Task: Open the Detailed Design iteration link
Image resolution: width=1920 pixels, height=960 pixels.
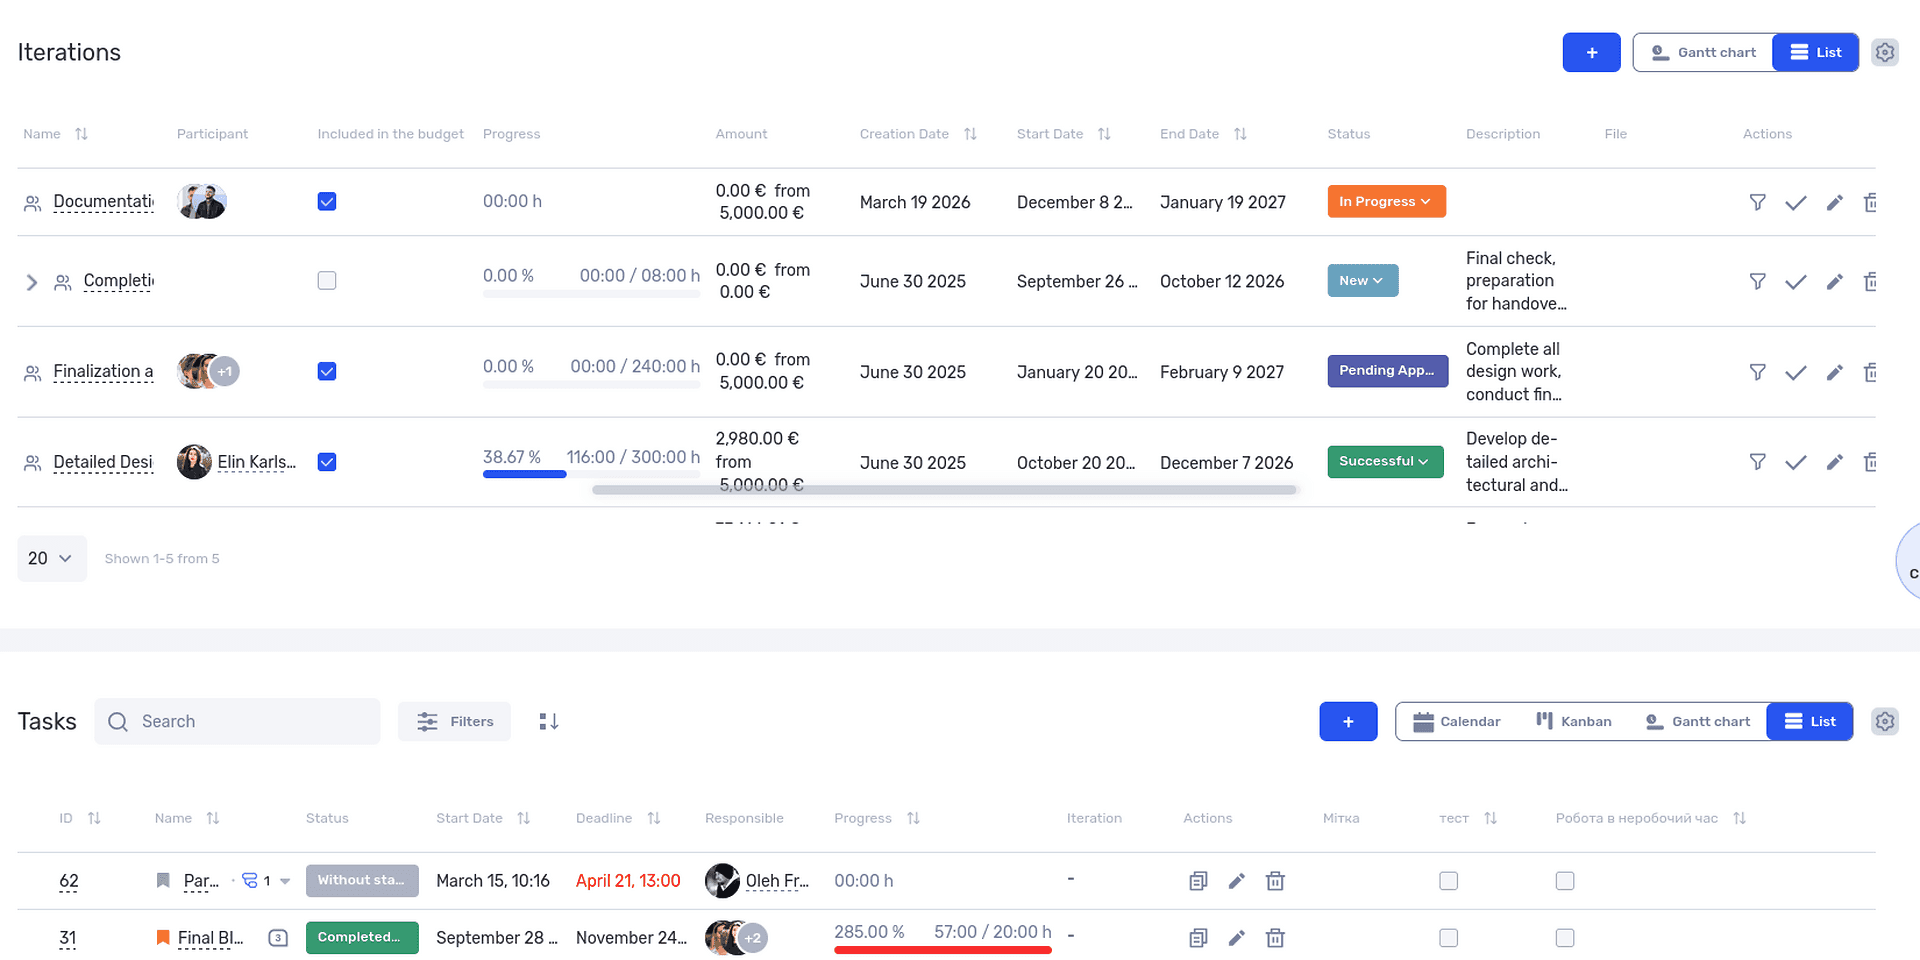Action: pyautogui.click(x=103, y=462)
